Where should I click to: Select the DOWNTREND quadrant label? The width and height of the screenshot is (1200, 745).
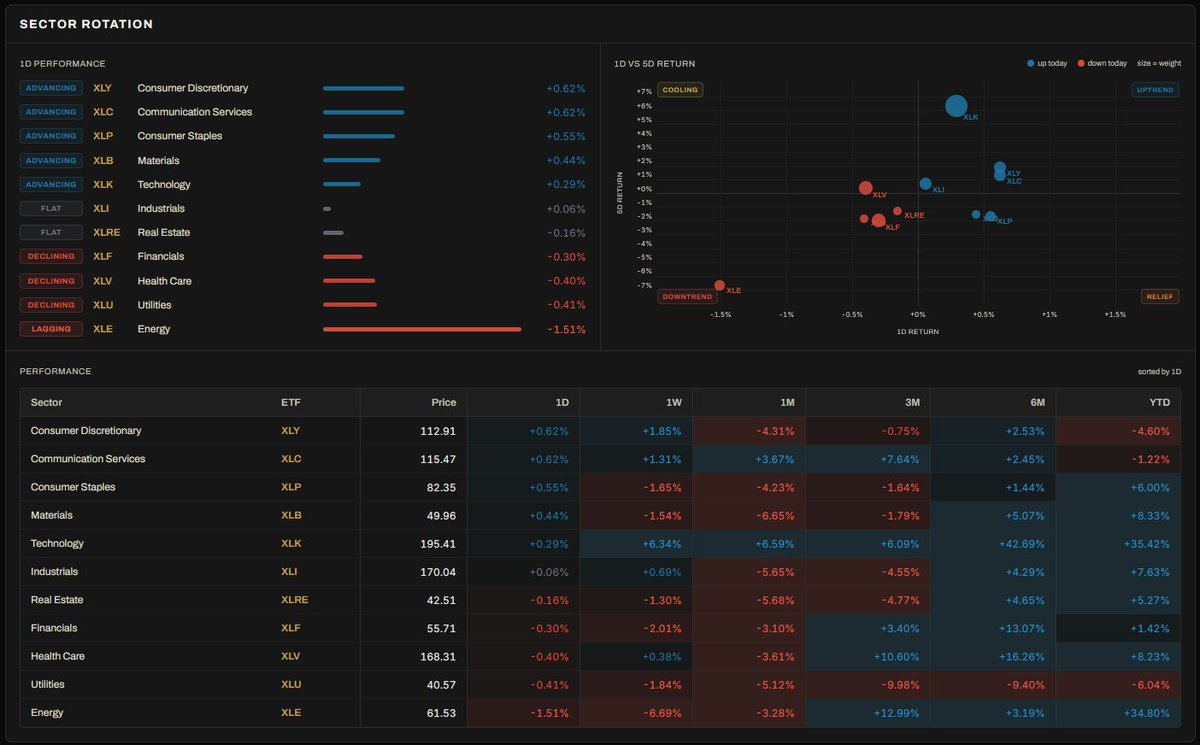pos(687,296)
